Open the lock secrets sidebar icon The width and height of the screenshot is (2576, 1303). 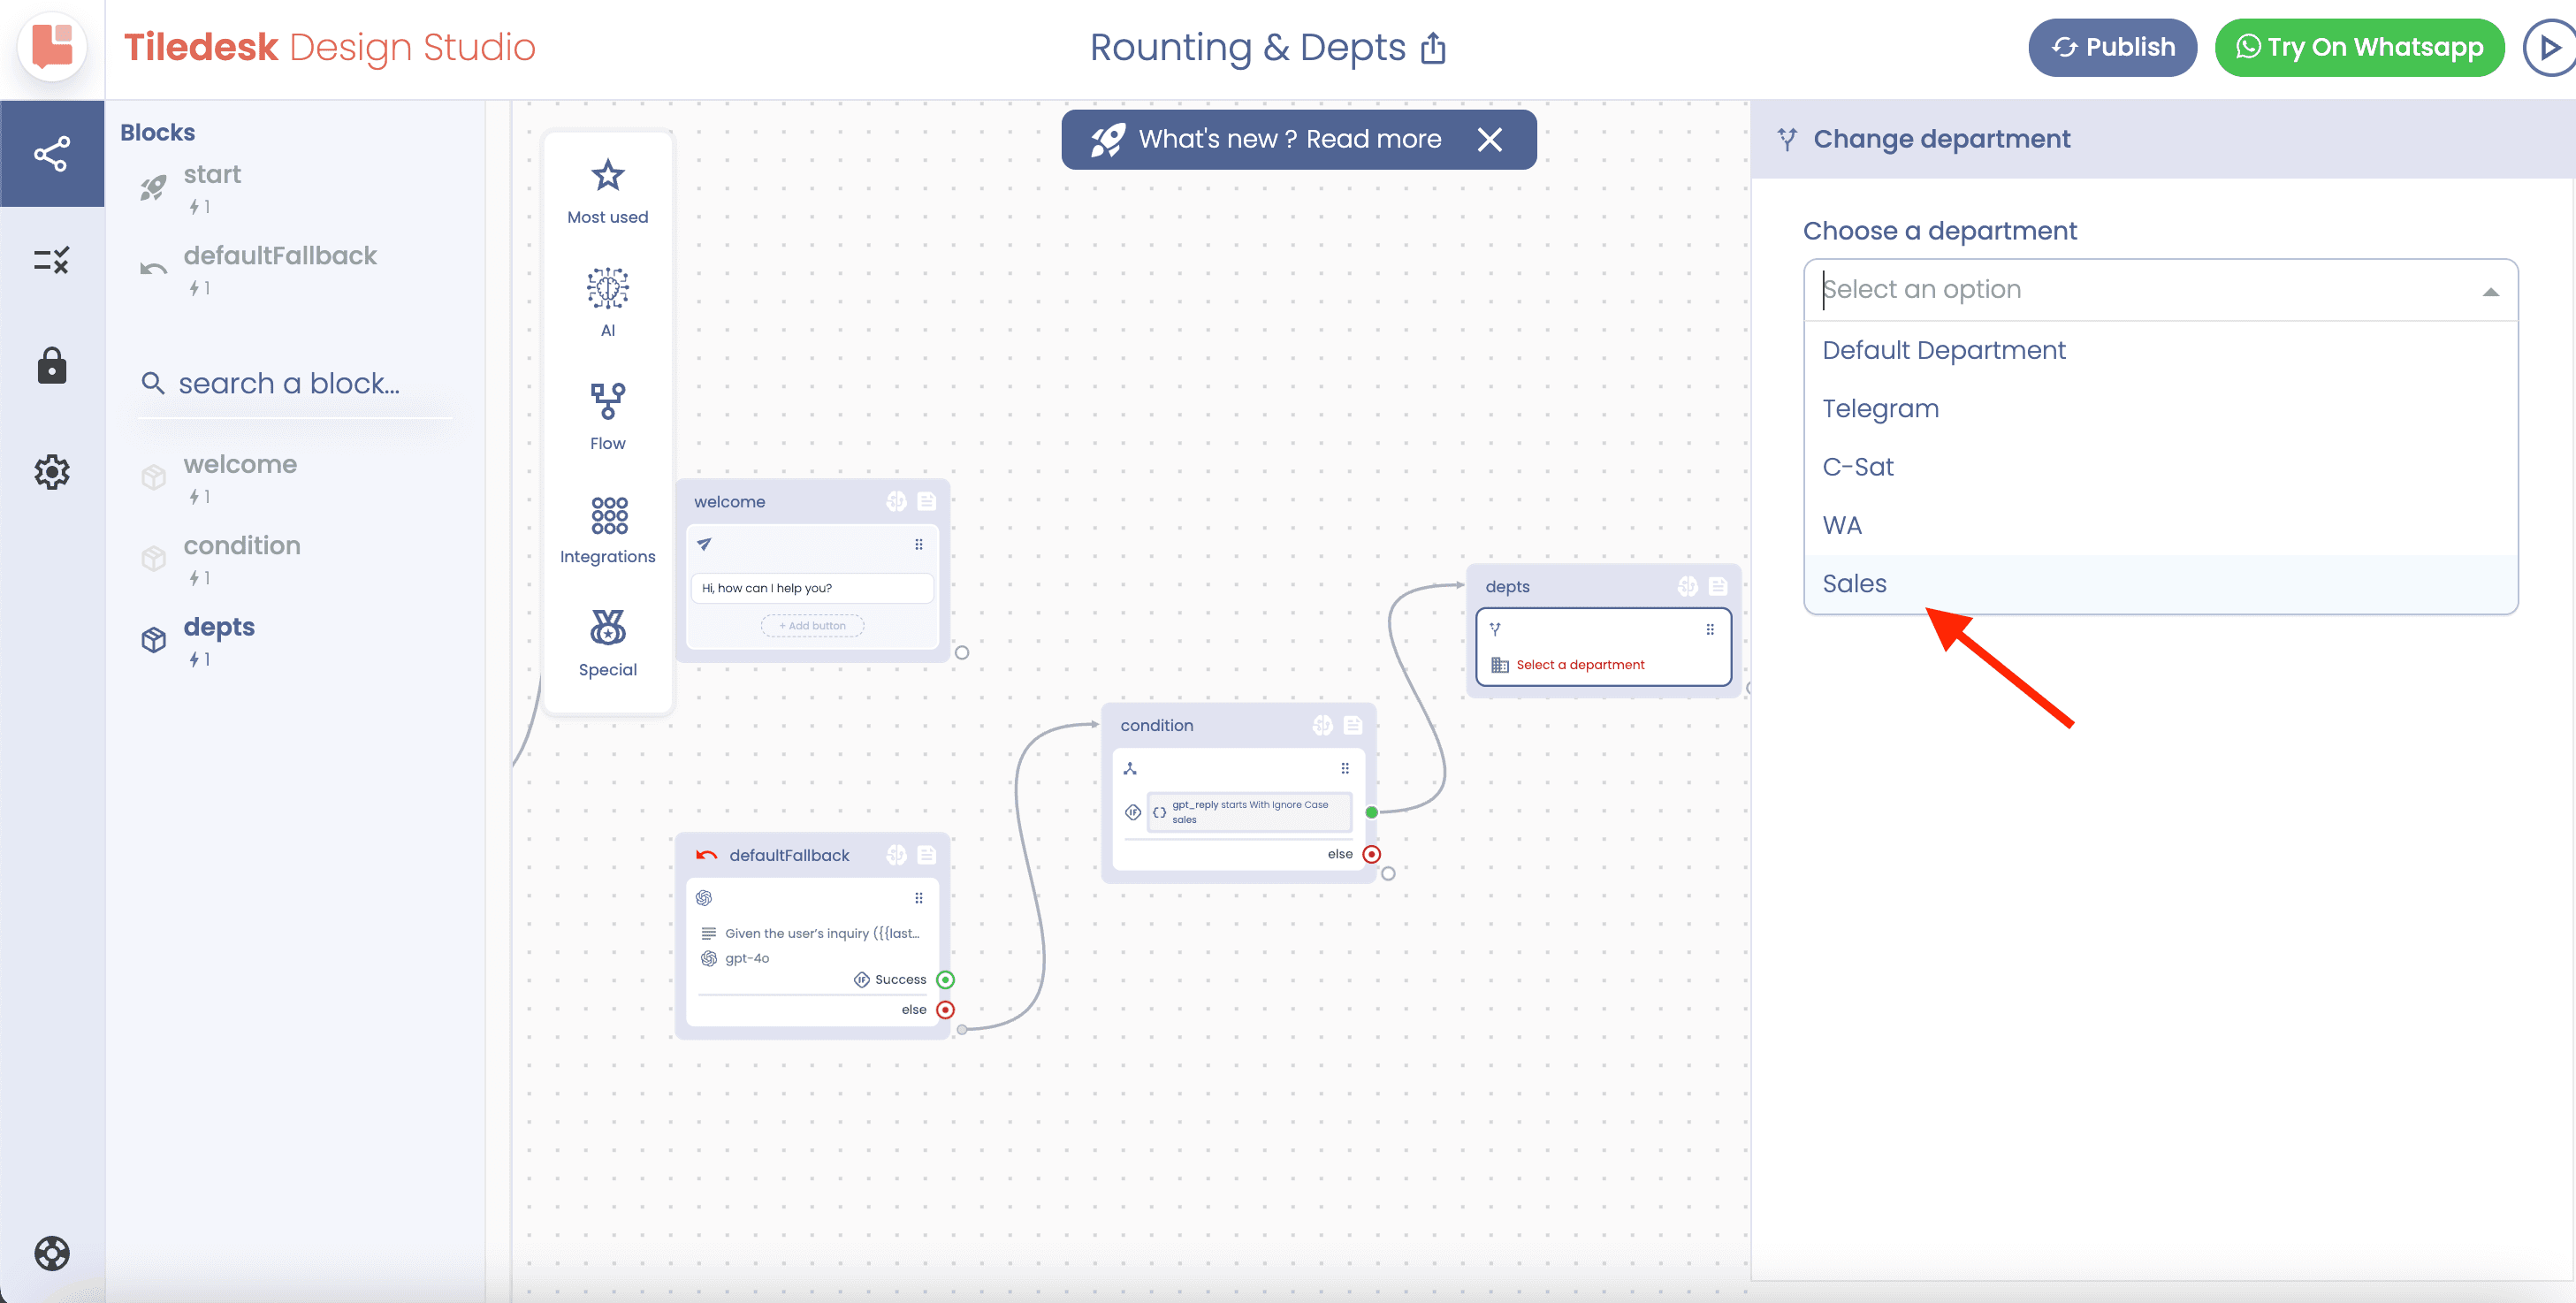[52, 366]
